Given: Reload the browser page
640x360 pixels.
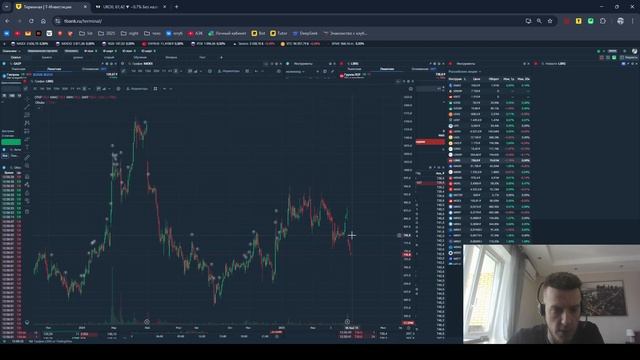Looking at the screenshot, I should coord(31,21).
